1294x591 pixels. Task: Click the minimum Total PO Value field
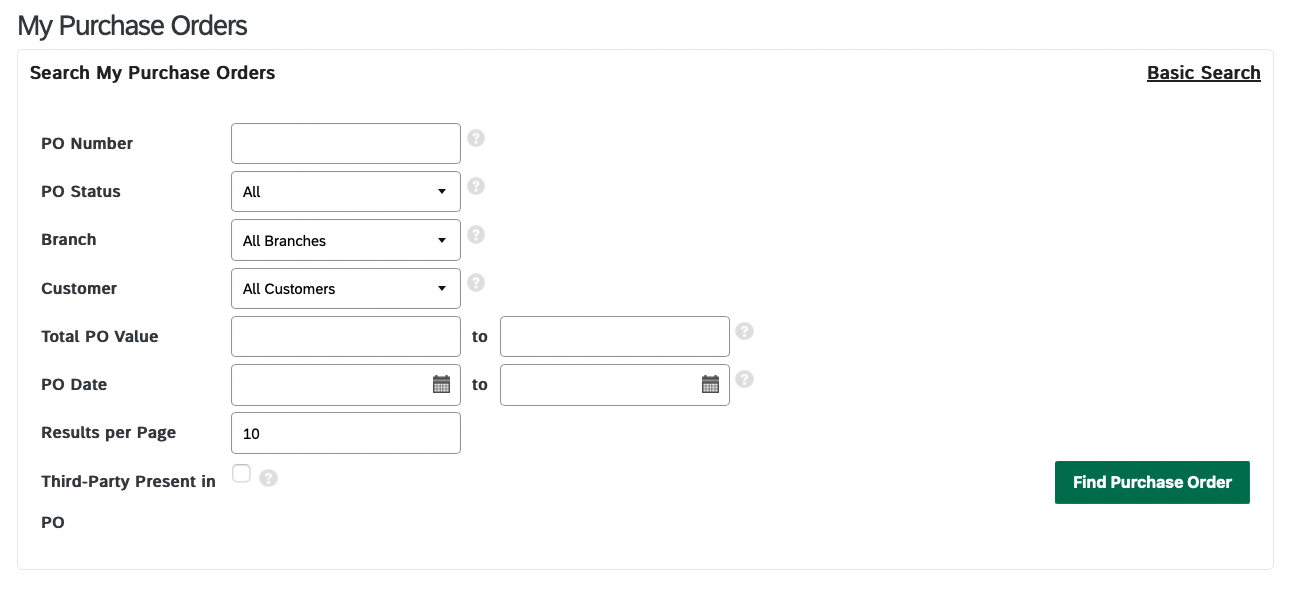(x=346, y=336)
